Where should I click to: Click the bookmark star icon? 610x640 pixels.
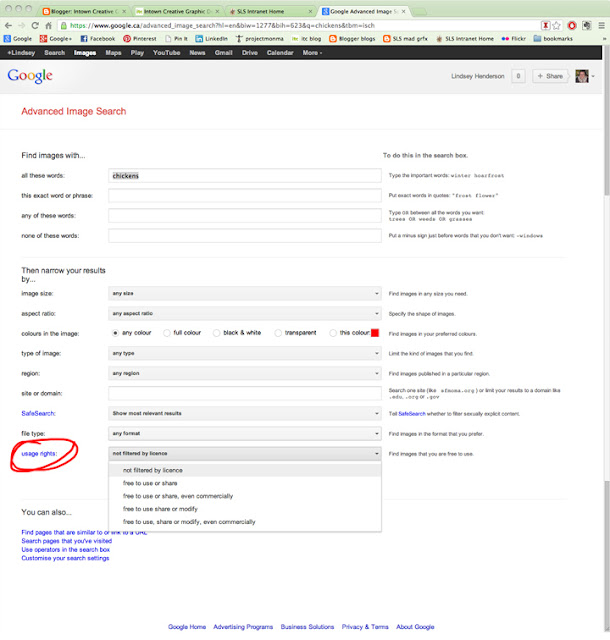click(x=556, y=25)
